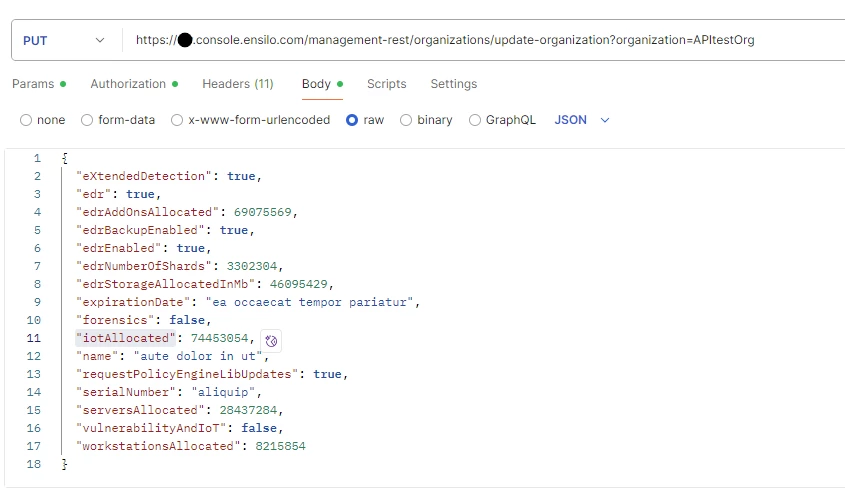Image resolution: width=845 pixels, height=489 pixels.
Task: Click the "aliquip" serialNumber value
Action: coord(223,392)
